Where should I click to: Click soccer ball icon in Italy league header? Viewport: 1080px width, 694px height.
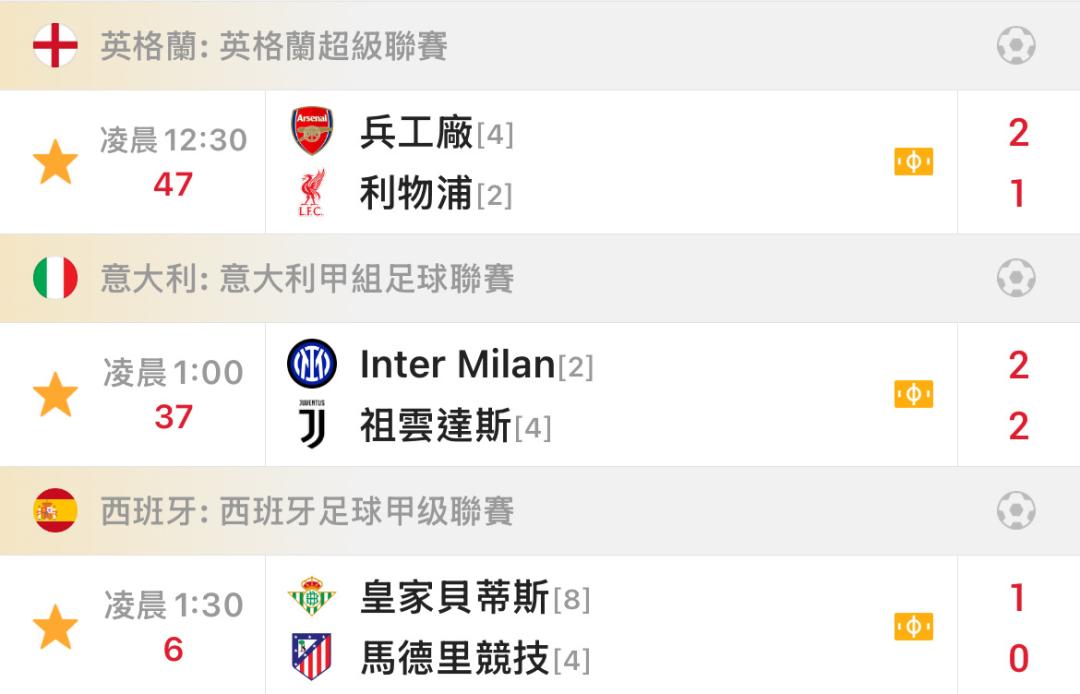1016,278
